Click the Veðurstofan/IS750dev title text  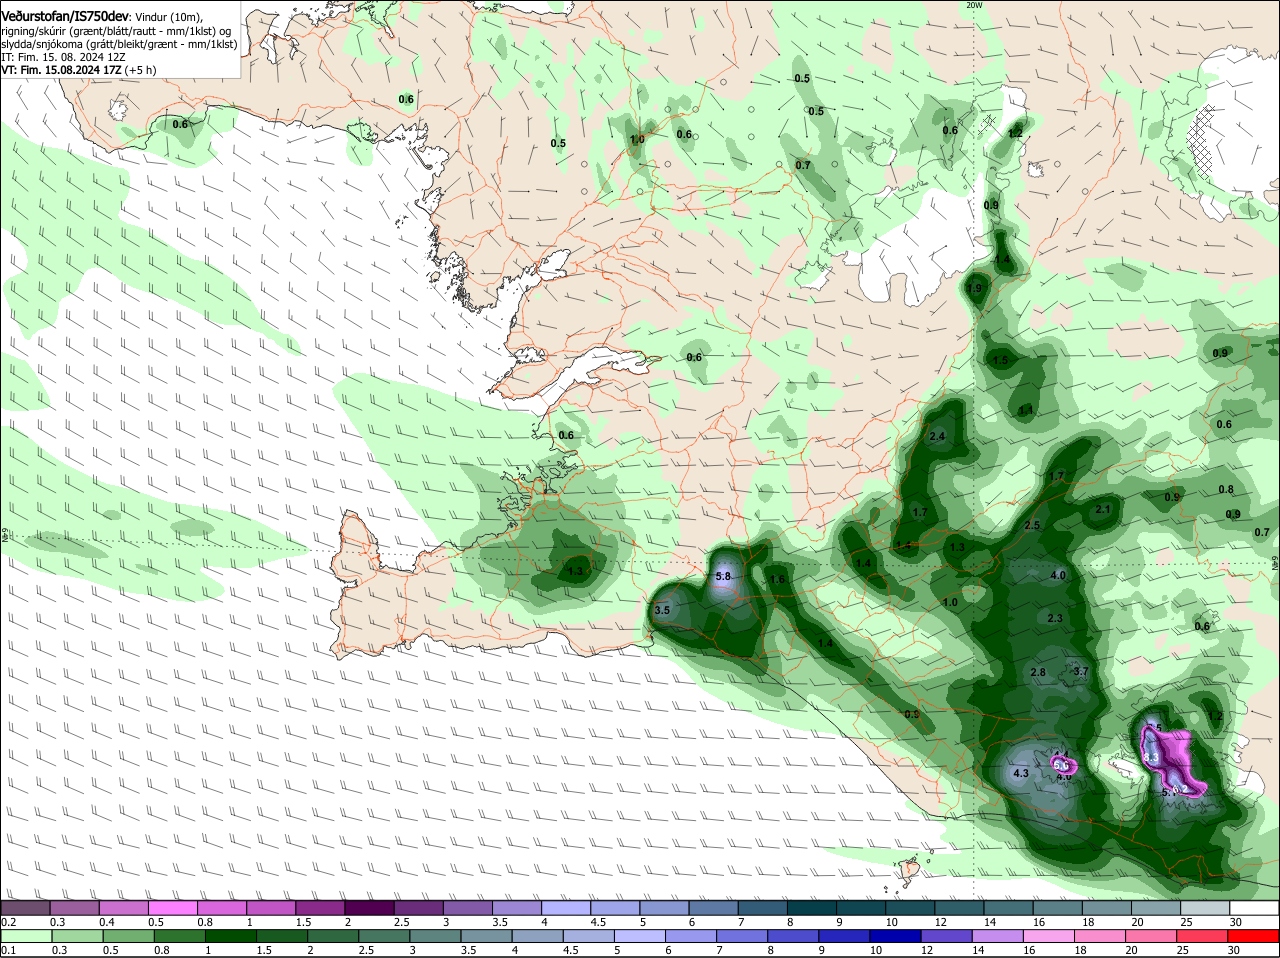click(65, 17)
